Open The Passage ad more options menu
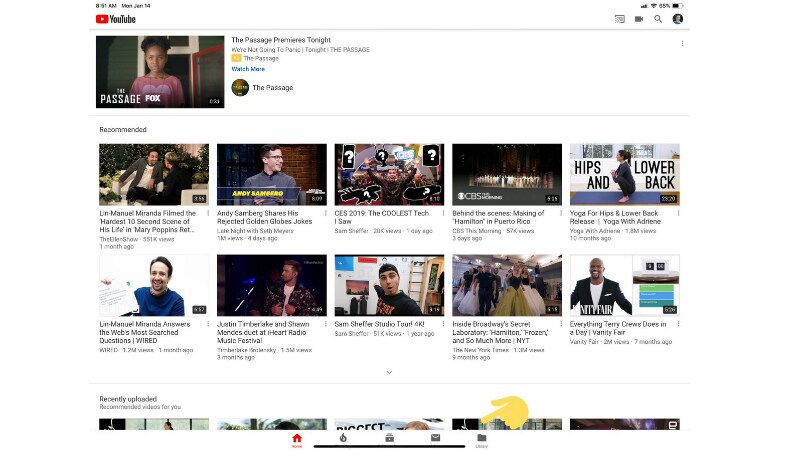Viewport: 800px width, 450px height. pyautogui.click(x=682, y=43)
